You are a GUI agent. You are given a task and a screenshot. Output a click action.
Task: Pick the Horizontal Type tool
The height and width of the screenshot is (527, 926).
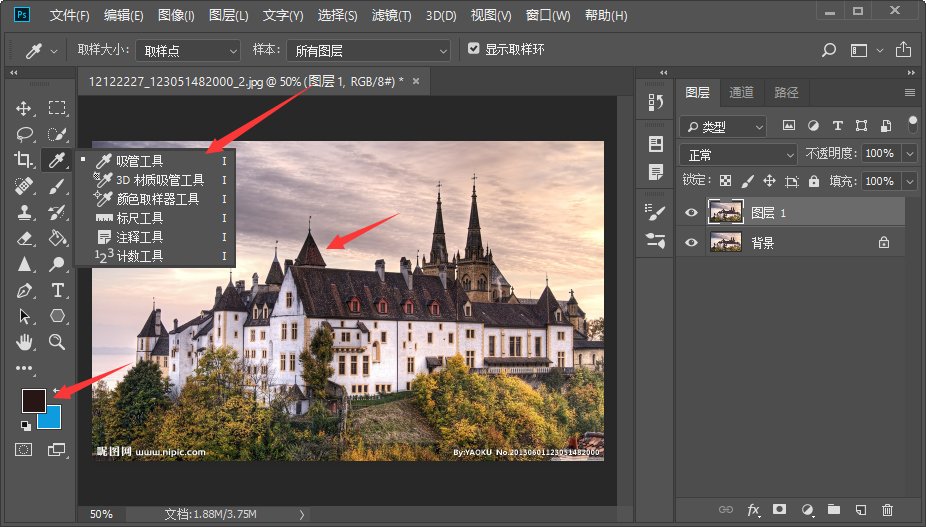(58, 290)
